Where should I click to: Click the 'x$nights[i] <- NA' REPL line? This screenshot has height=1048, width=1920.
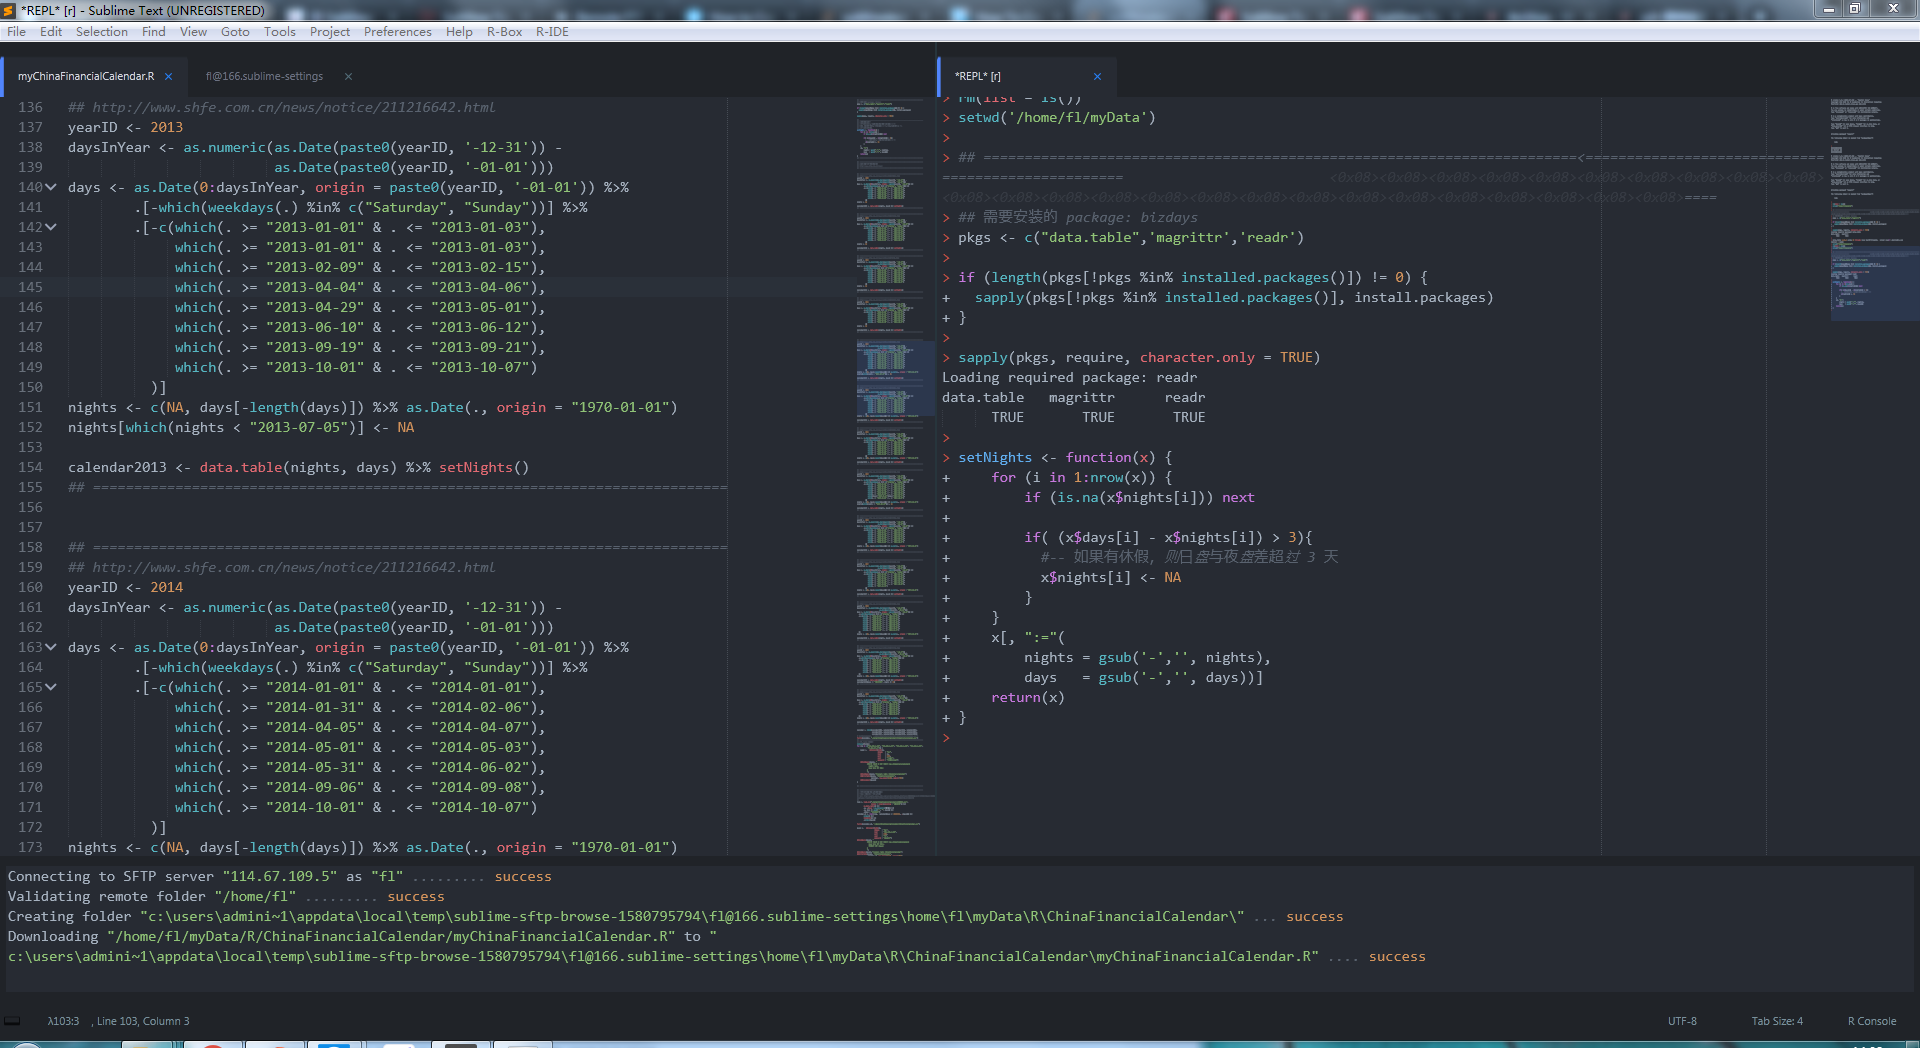[x=1110, y=577]
